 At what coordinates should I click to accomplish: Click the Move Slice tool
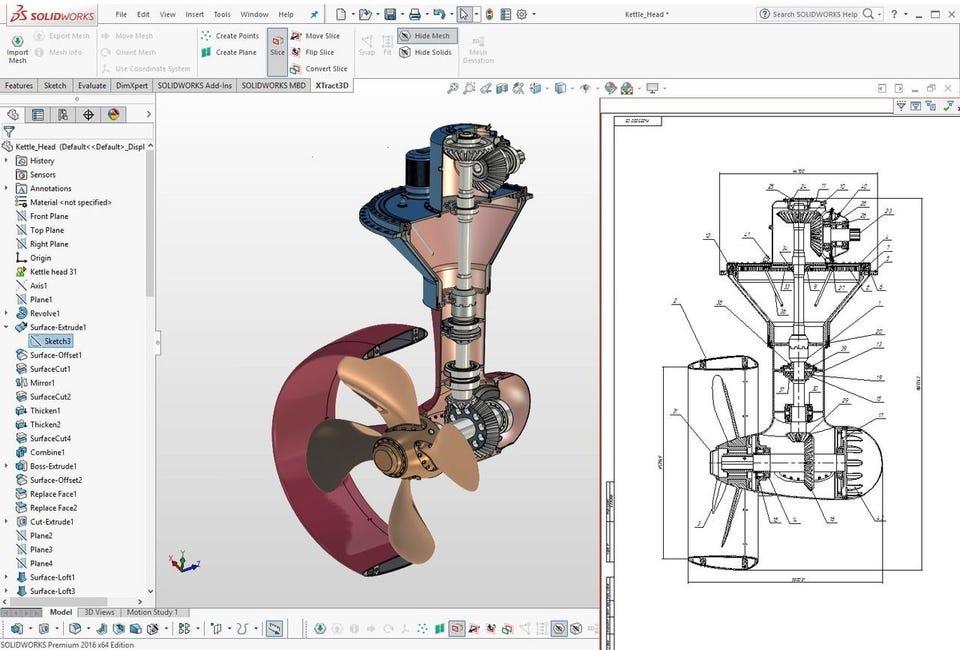pyautogui.click(x=315, y=35)
